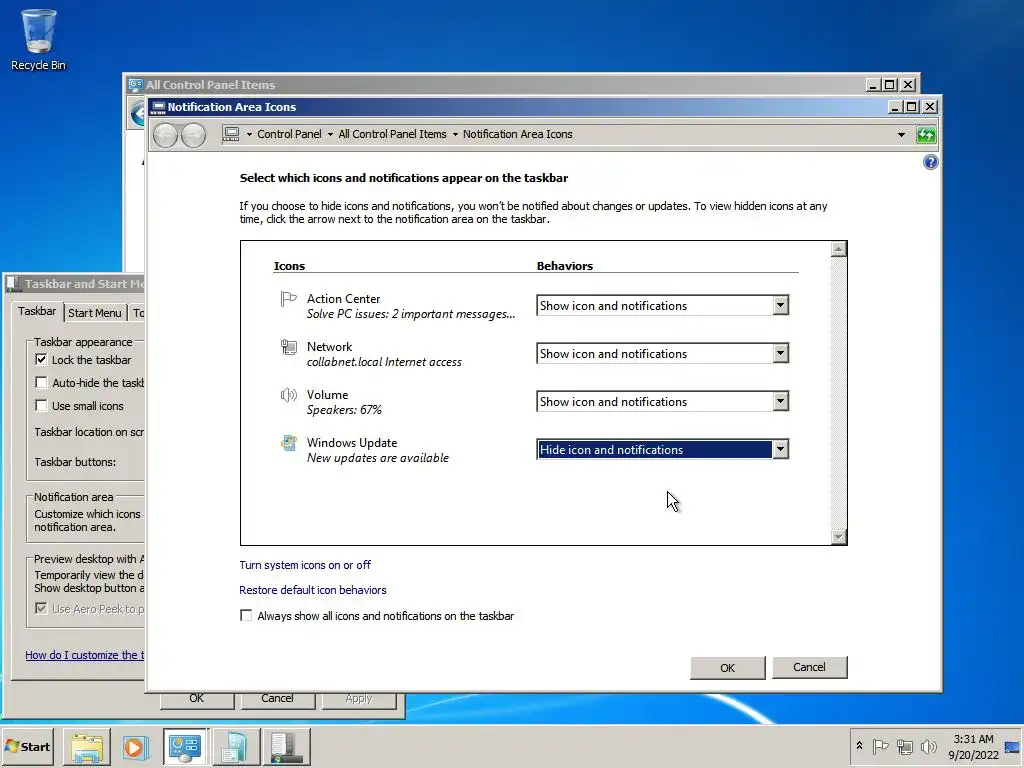The image size is (1024, 768).
Task: Launch Windows Media Player from taskbar
Action: pyautogui.click(x=136, y=747)
